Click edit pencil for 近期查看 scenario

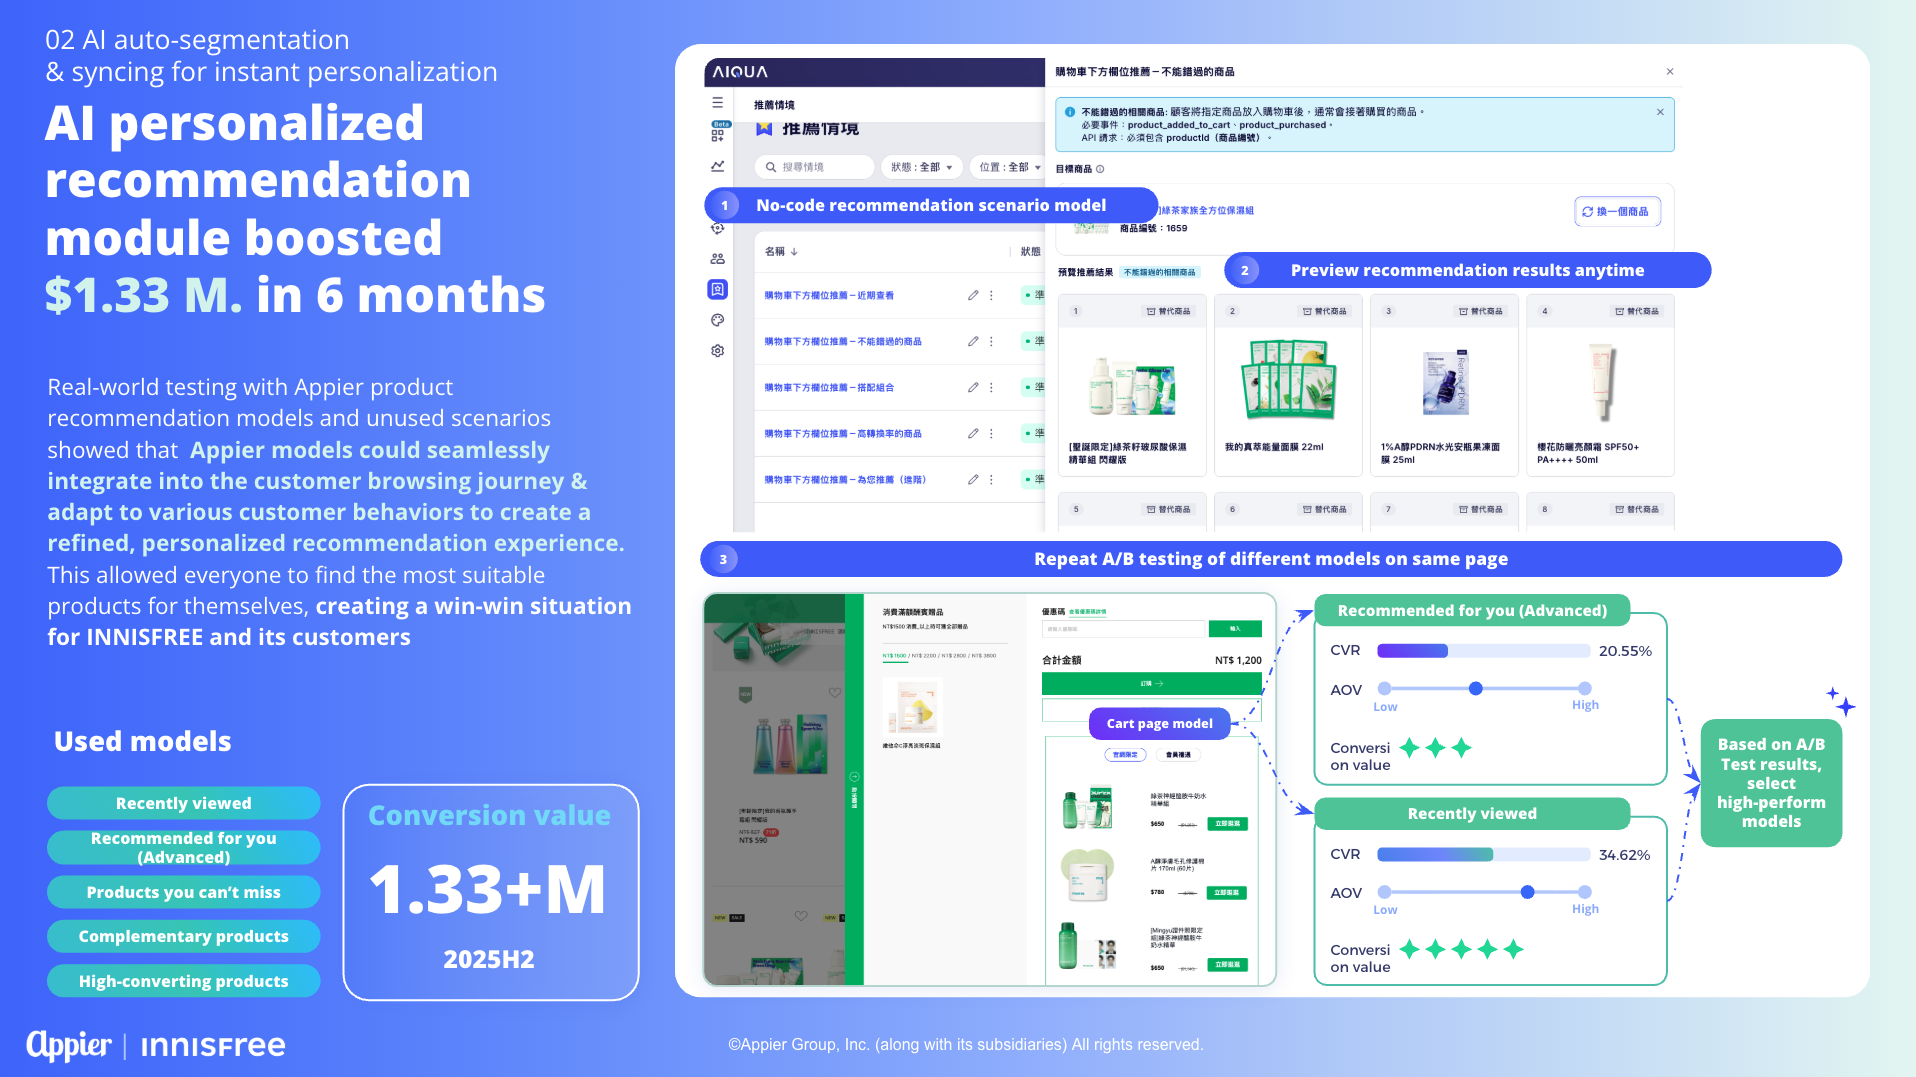tap(972, 296)
